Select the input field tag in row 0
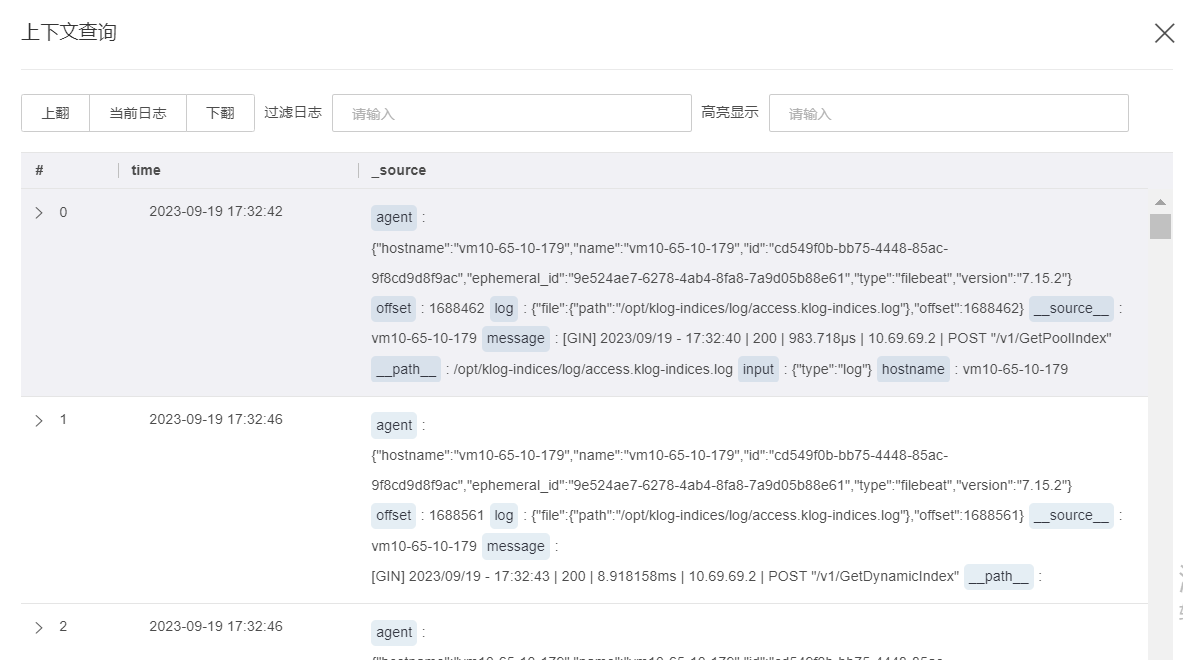This screenshot has width=1183, height=660. point(758,369)
